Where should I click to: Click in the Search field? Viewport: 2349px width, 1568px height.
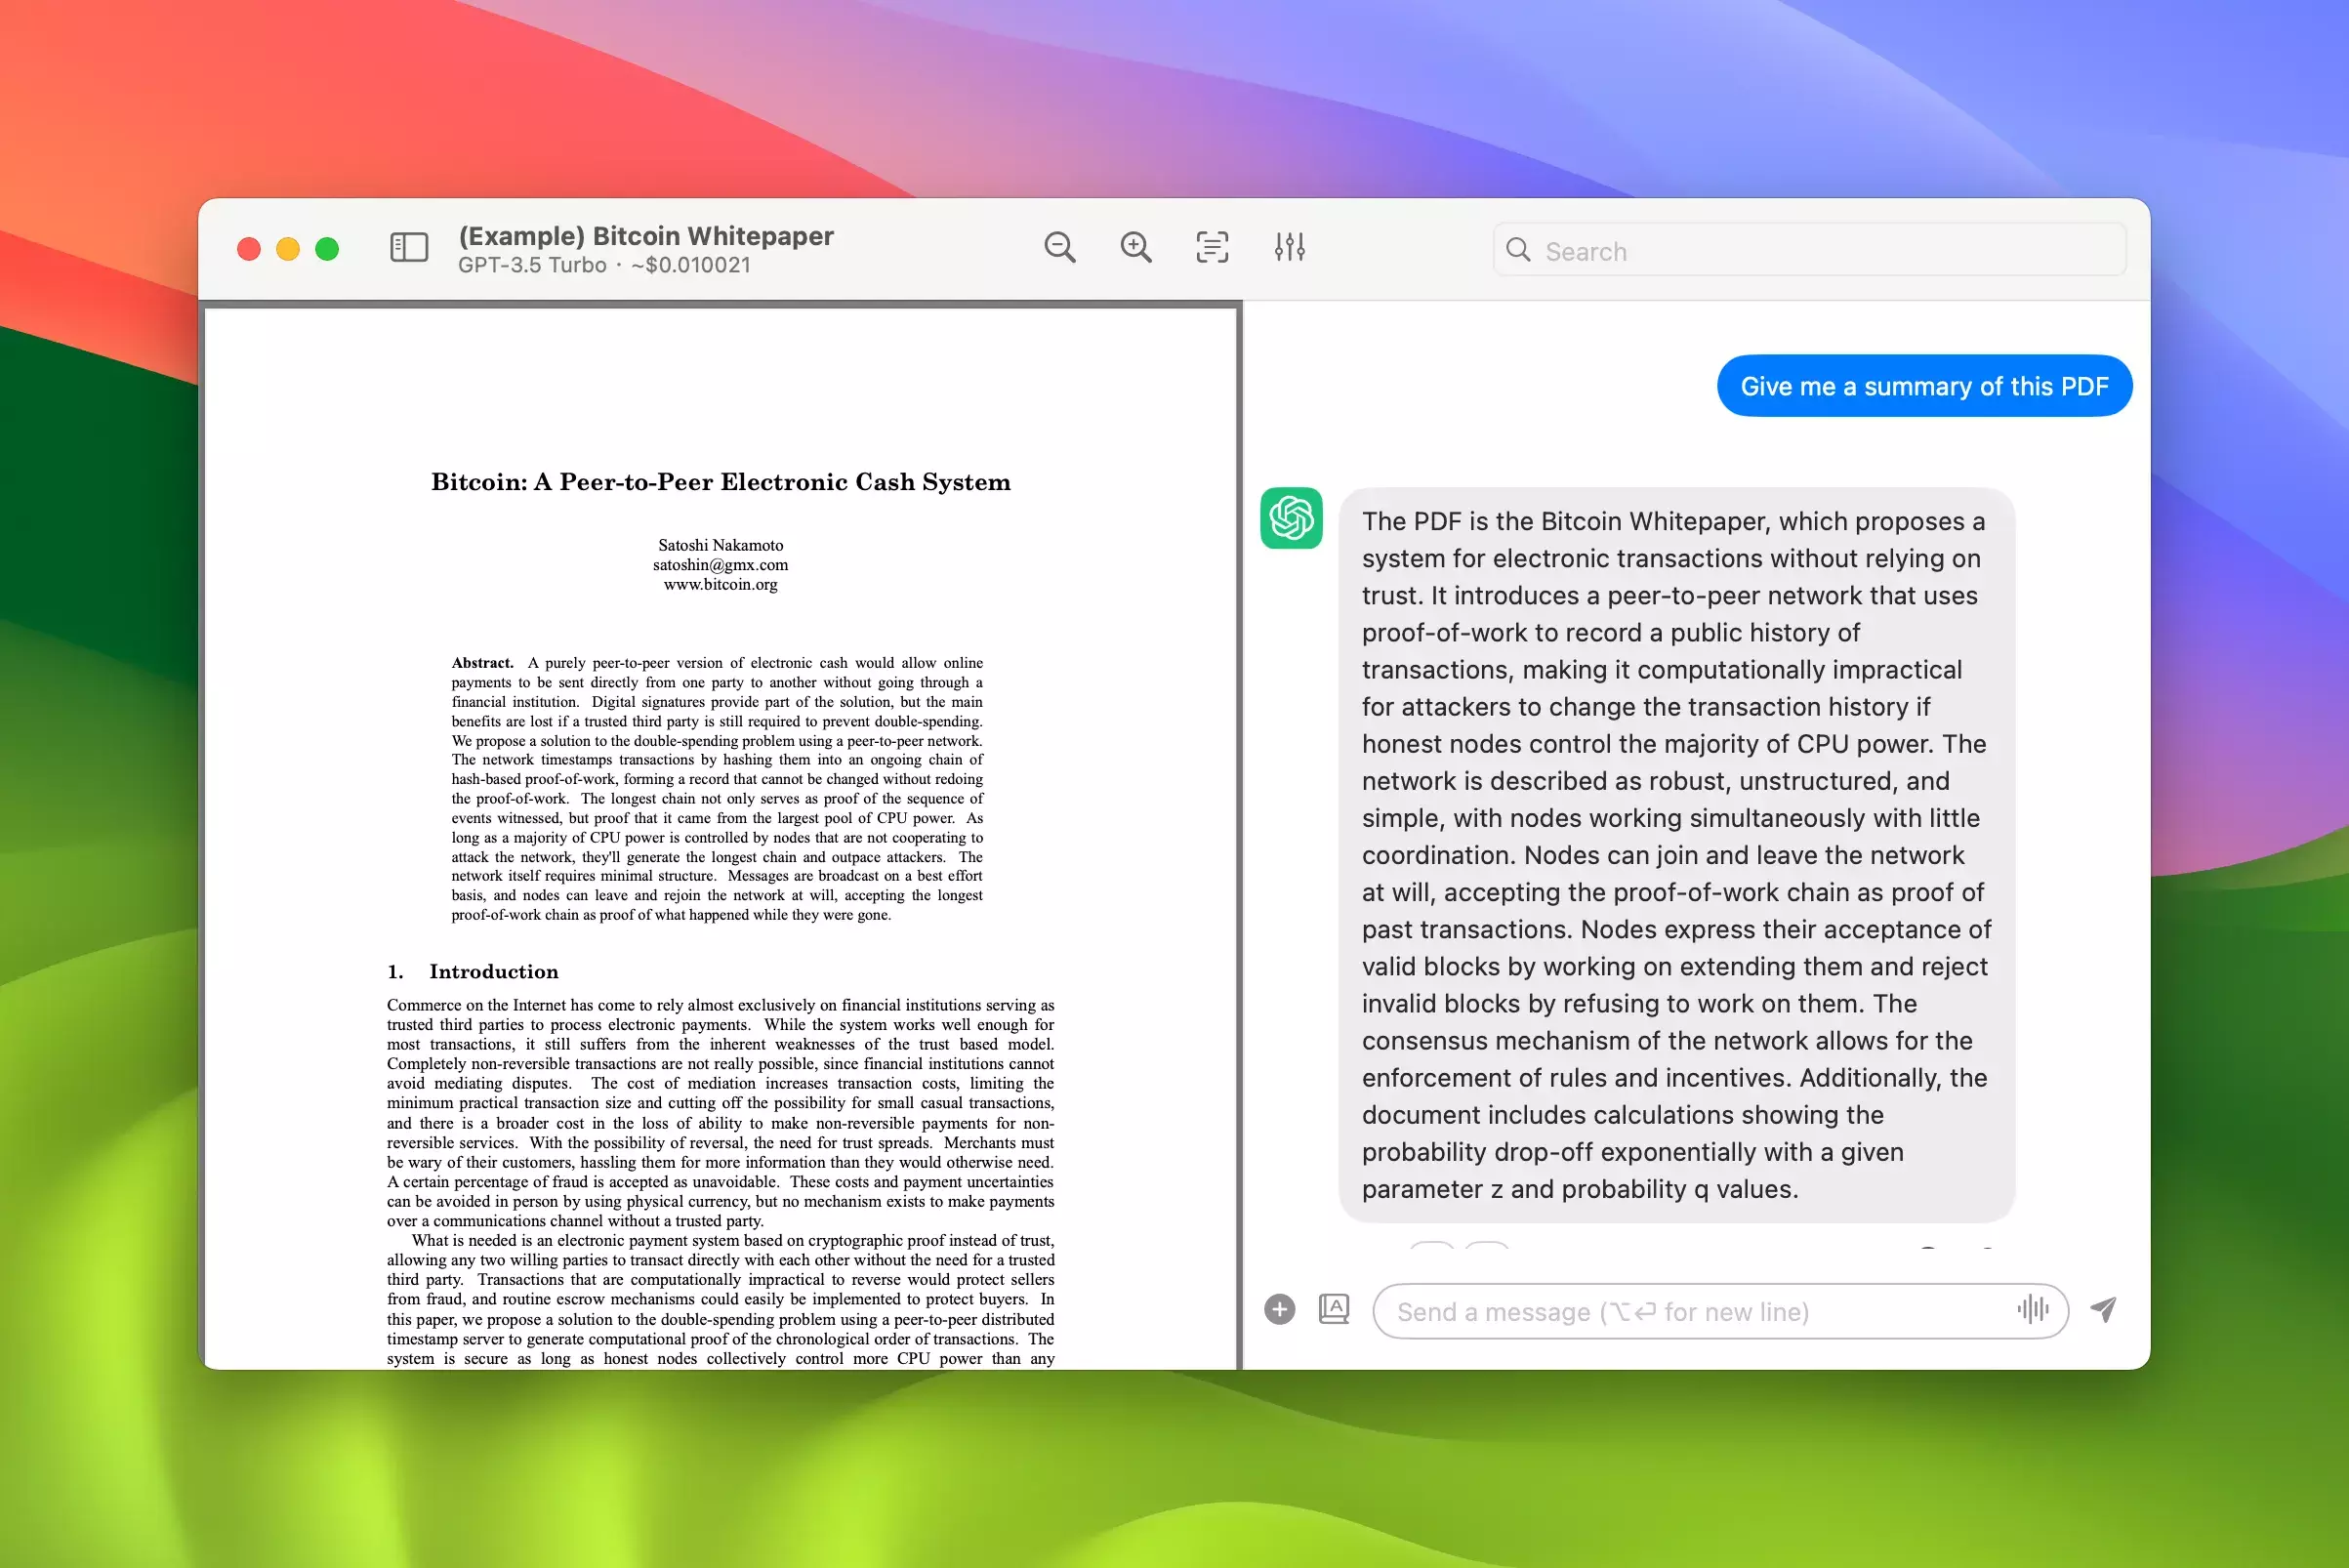pyautogui.click(x=1820, y=251)
